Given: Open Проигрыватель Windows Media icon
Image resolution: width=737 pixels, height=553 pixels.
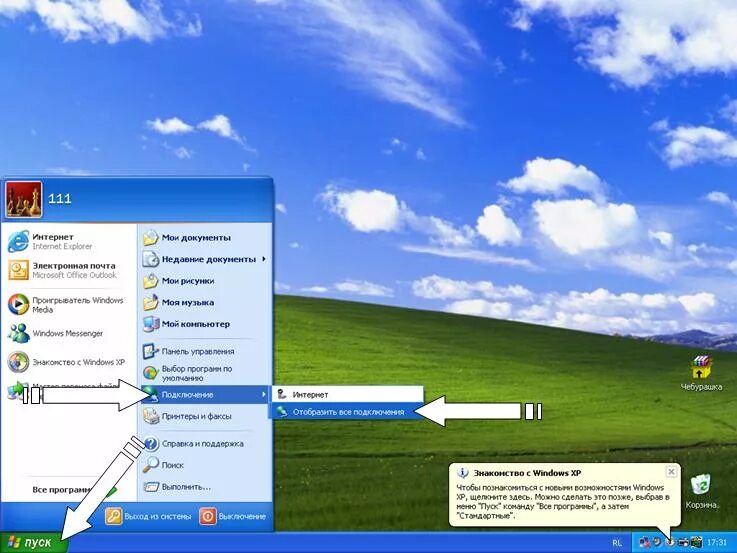Looking at the screenshot, I should click(x=18, y=304).
